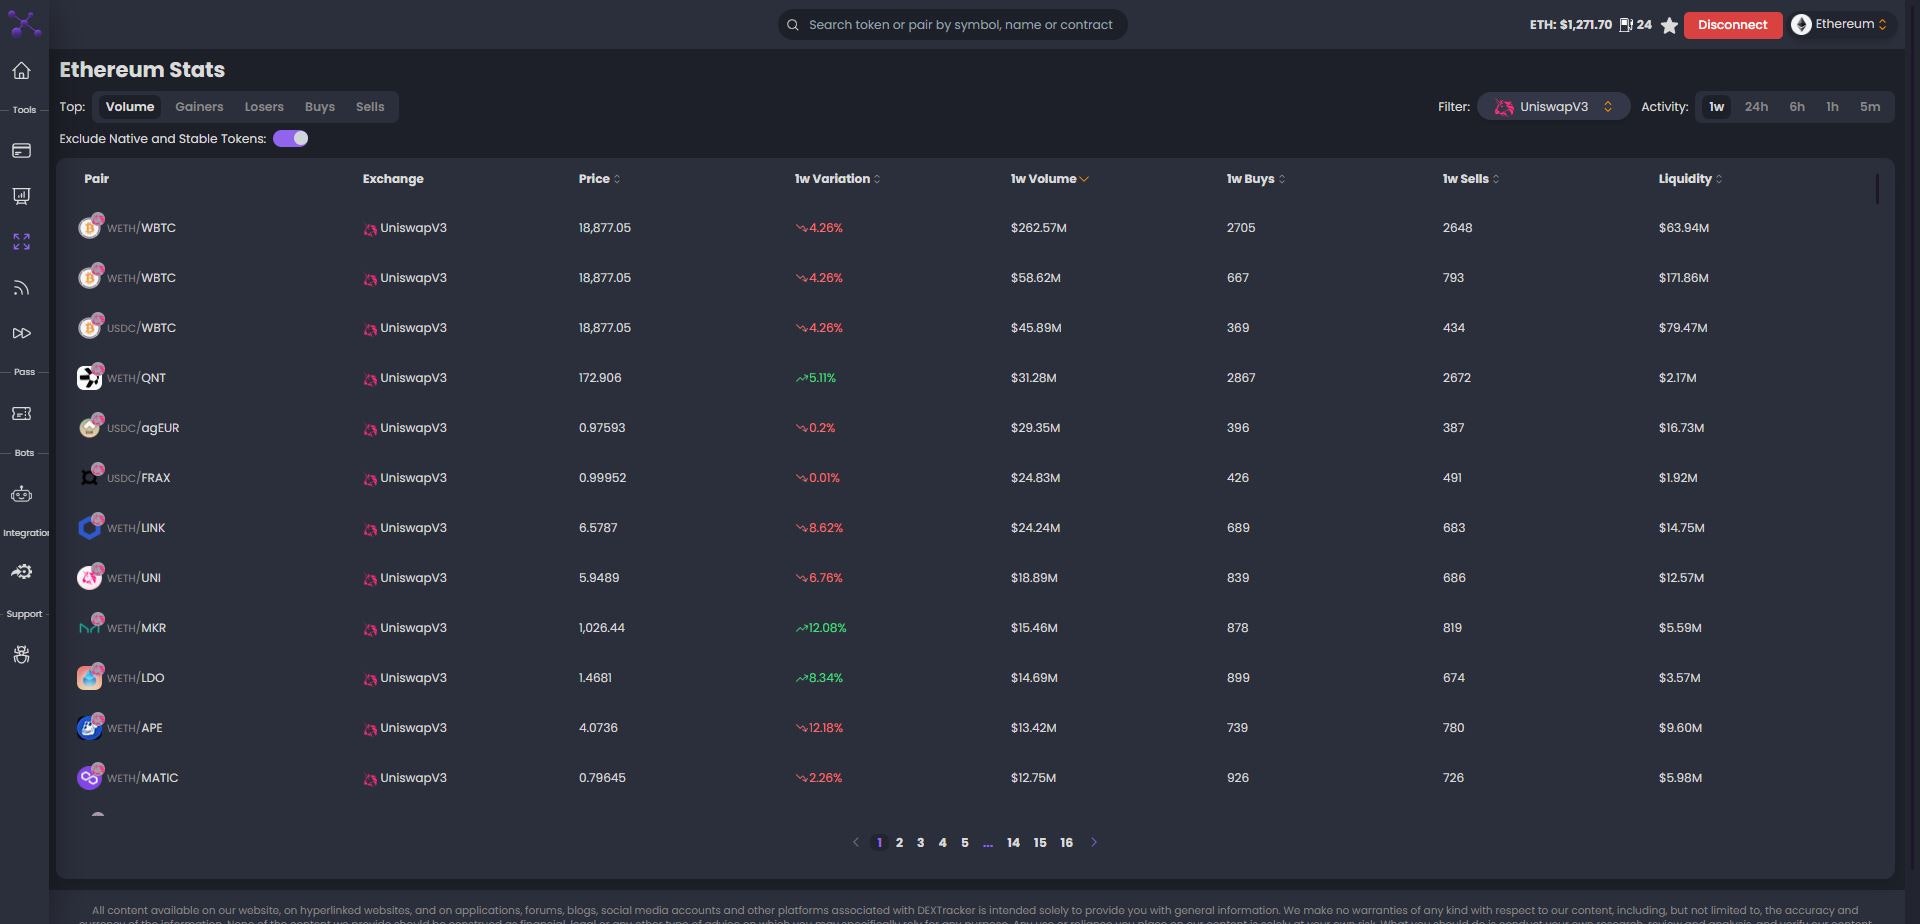
Task: Click the pagination ellipsis
Action: click(988, 844)
